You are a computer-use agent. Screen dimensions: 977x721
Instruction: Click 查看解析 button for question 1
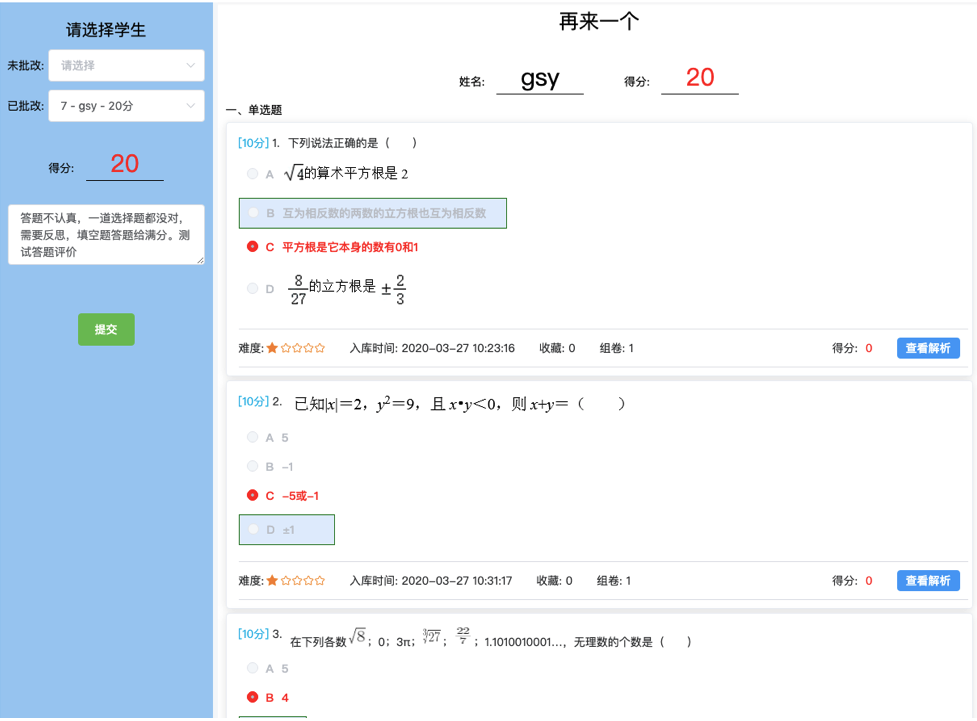(928, 348)
